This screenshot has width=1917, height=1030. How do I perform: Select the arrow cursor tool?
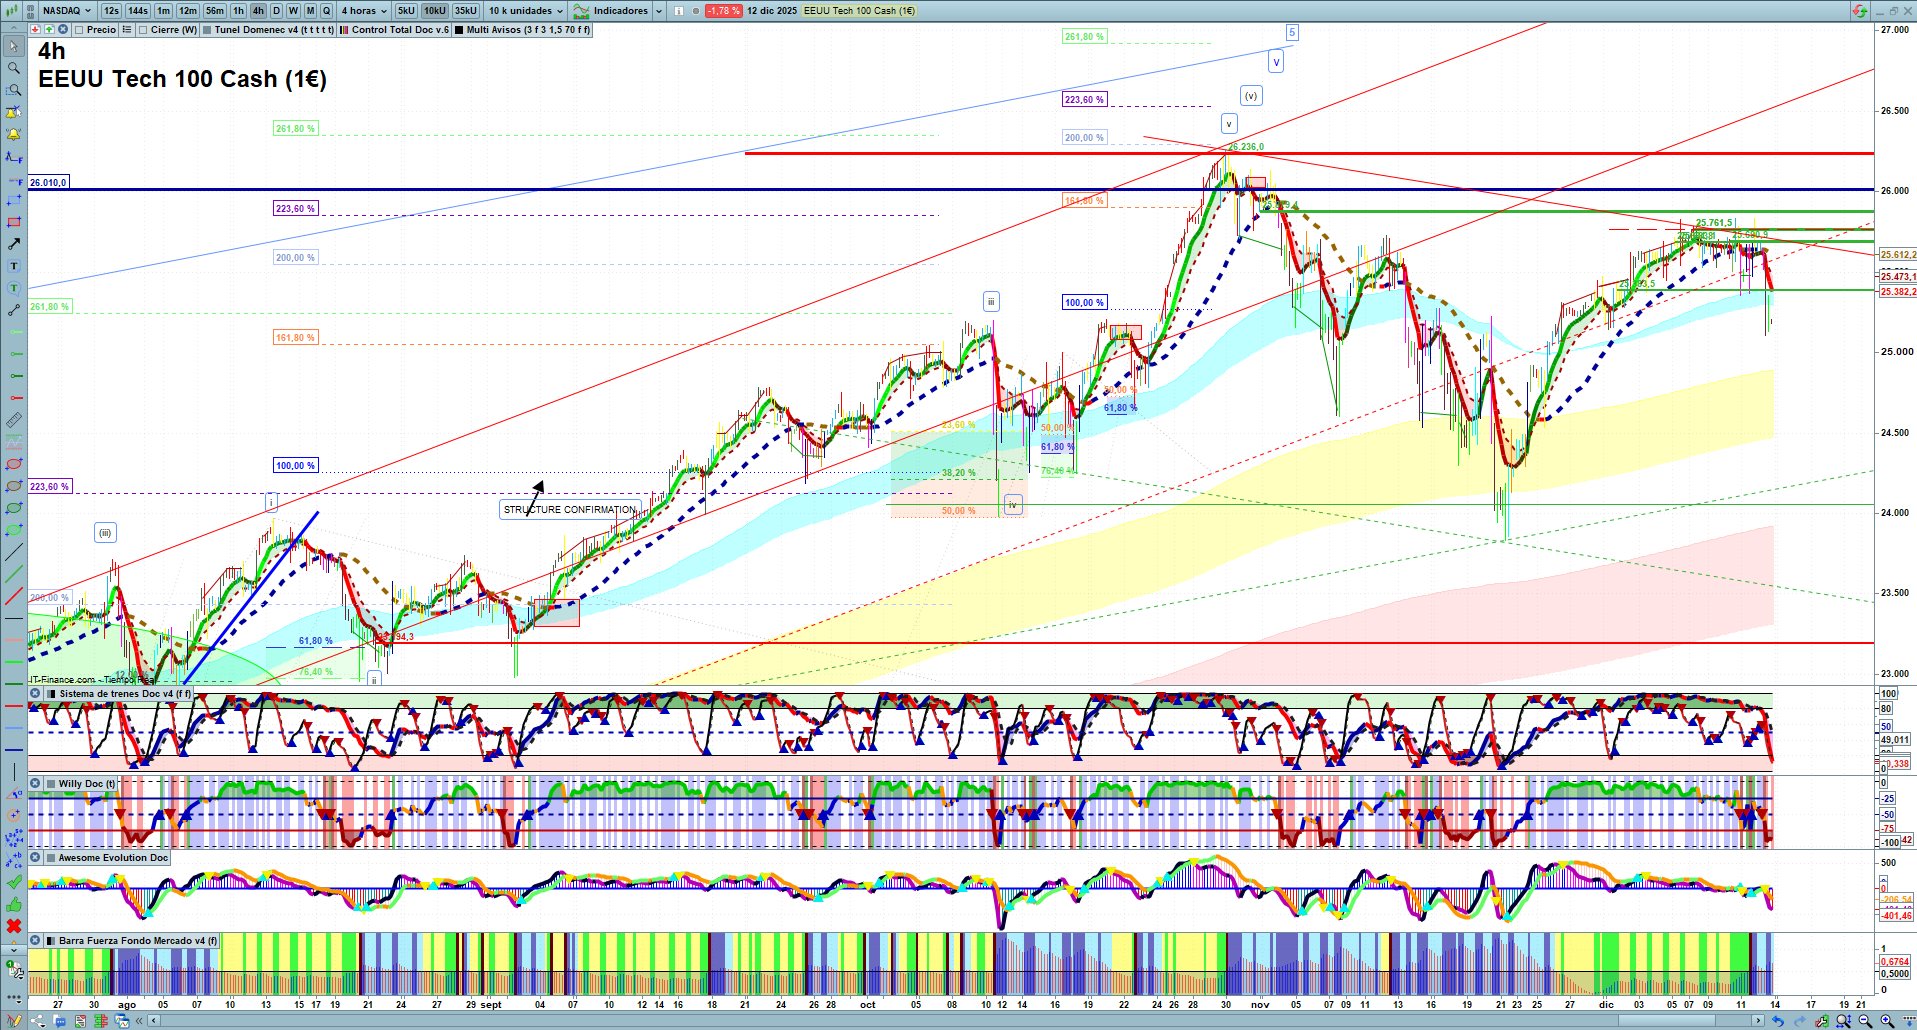click(14, 46)
